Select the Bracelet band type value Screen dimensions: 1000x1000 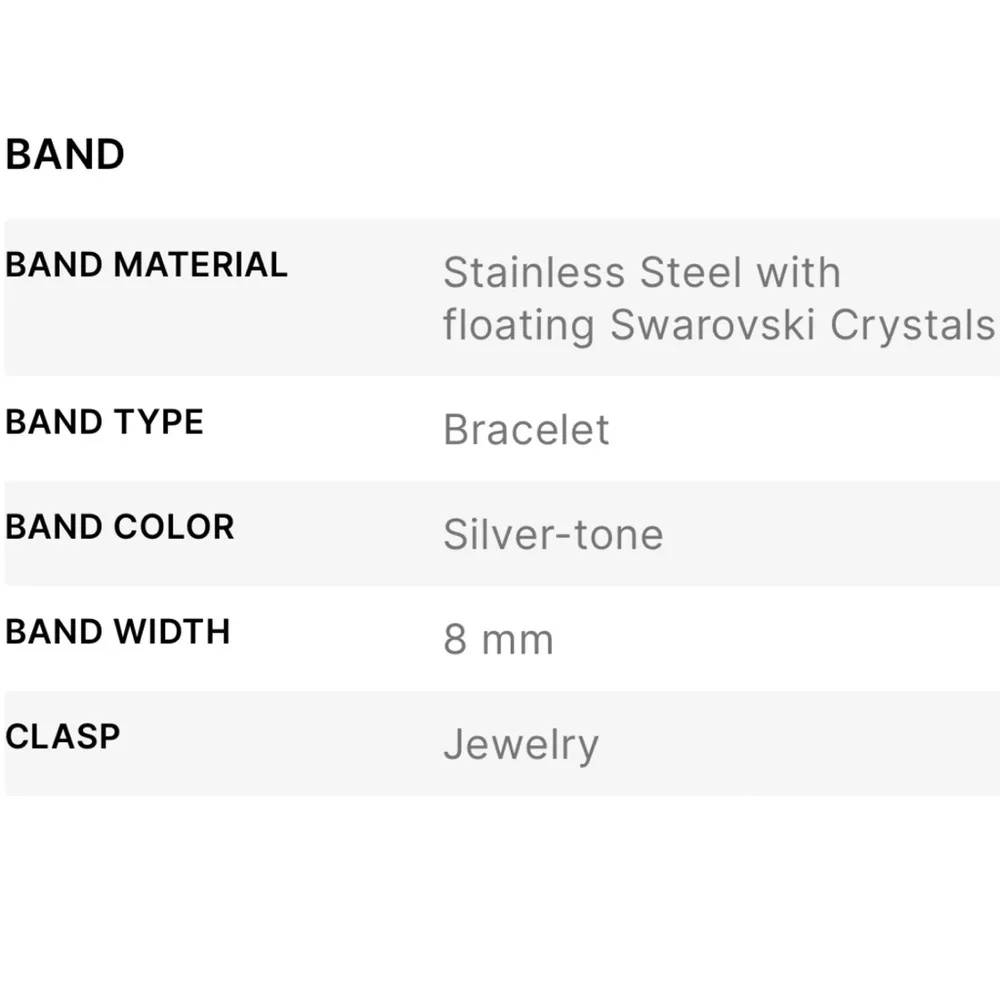point(526,430)
